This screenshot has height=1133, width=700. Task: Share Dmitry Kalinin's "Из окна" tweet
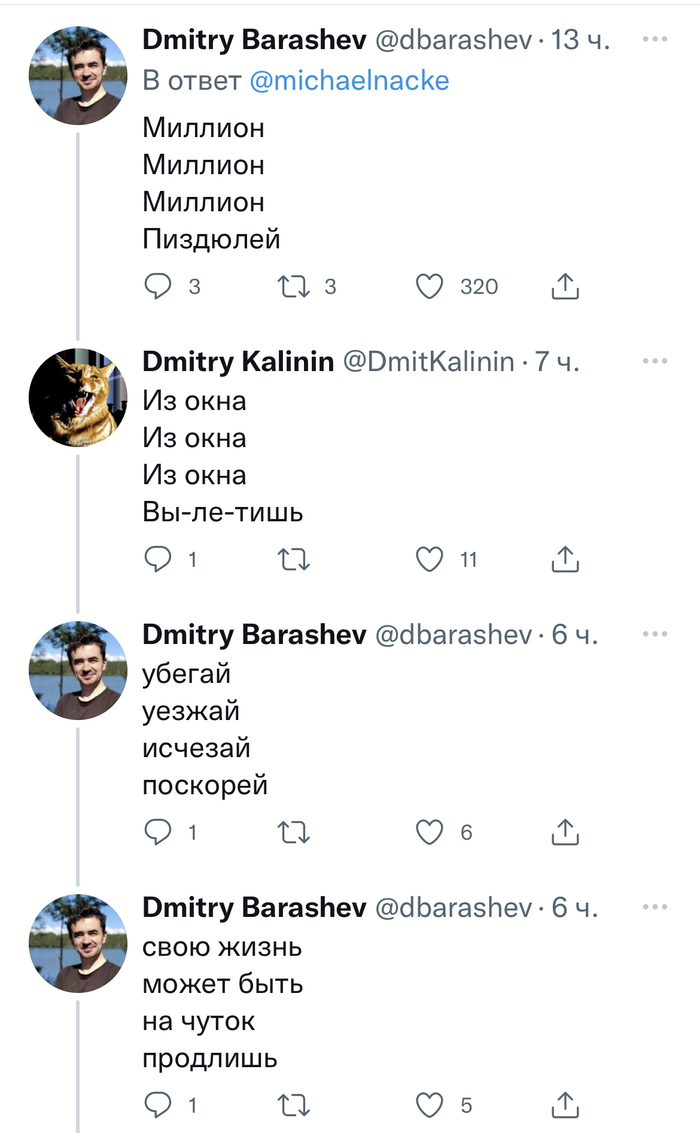point(565,560)
